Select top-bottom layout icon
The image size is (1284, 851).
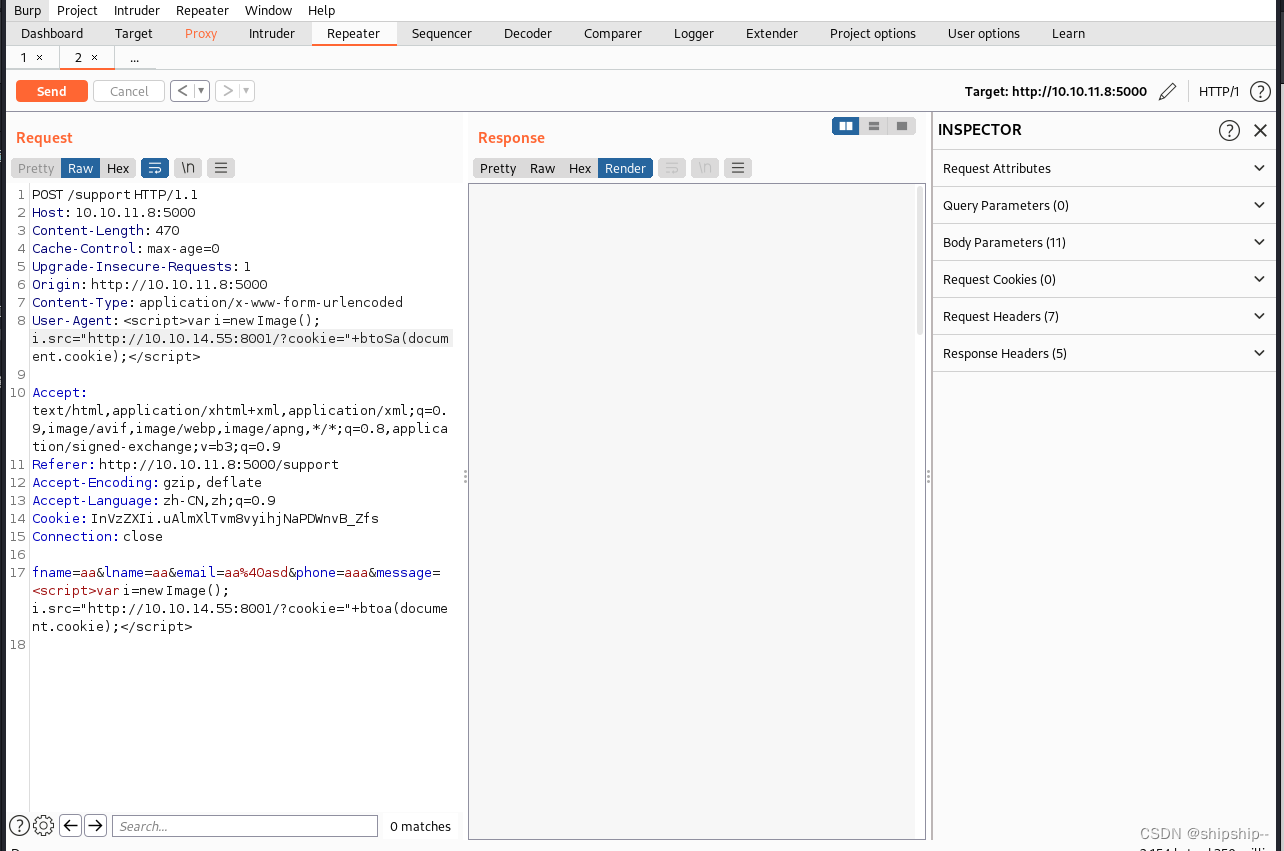coord(874,126)
